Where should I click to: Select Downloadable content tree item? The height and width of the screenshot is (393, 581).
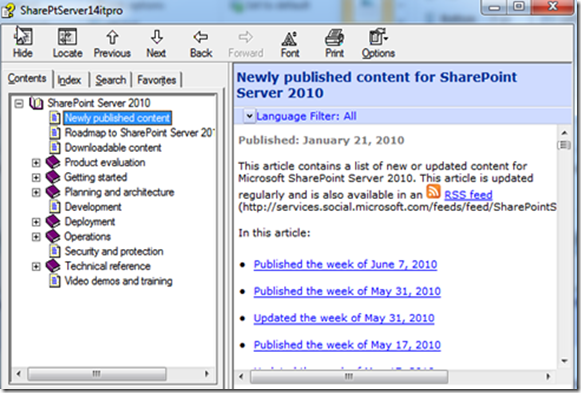point(113,147)
